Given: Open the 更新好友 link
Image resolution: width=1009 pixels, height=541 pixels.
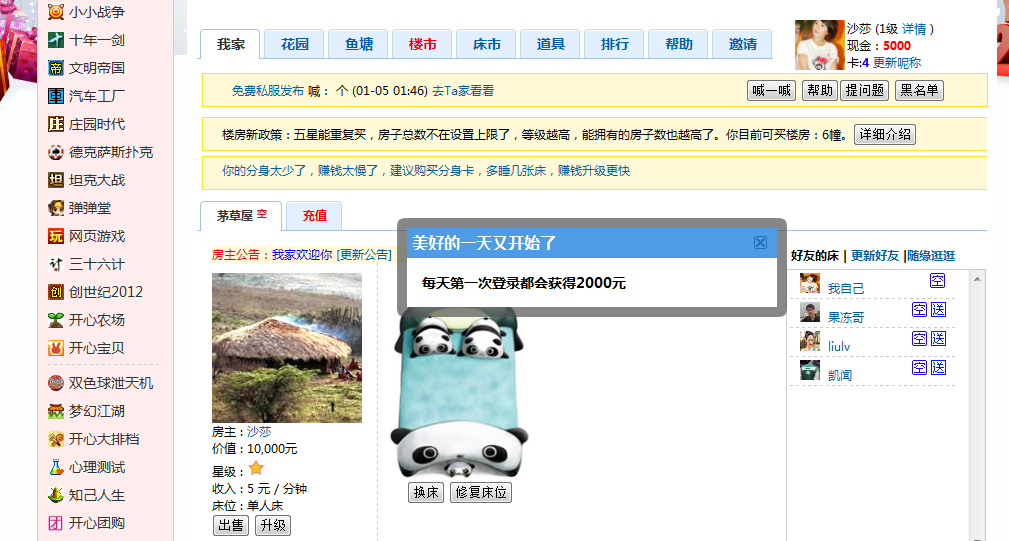Looking at the screenshot, I should pos(875,255).
